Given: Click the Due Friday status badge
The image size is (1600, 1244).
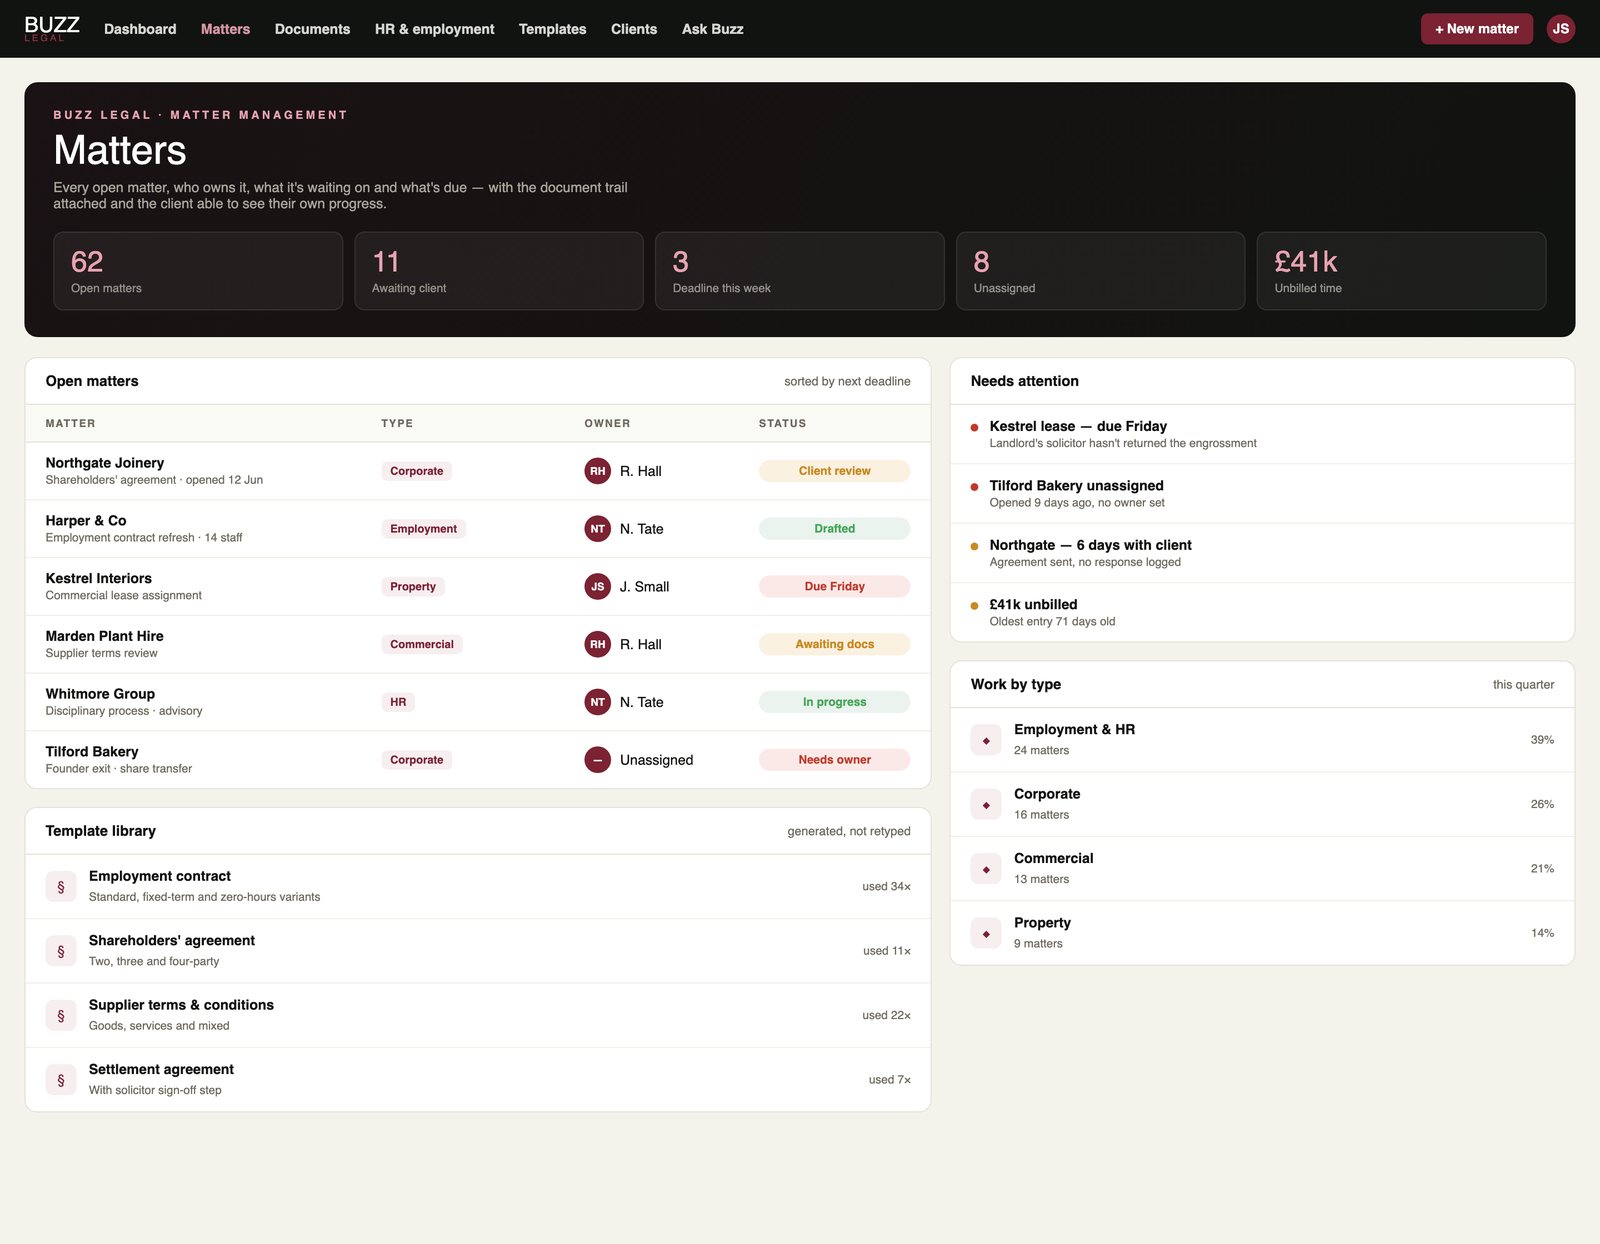Looking at the screenshot, I should click(x=834, y=586).
